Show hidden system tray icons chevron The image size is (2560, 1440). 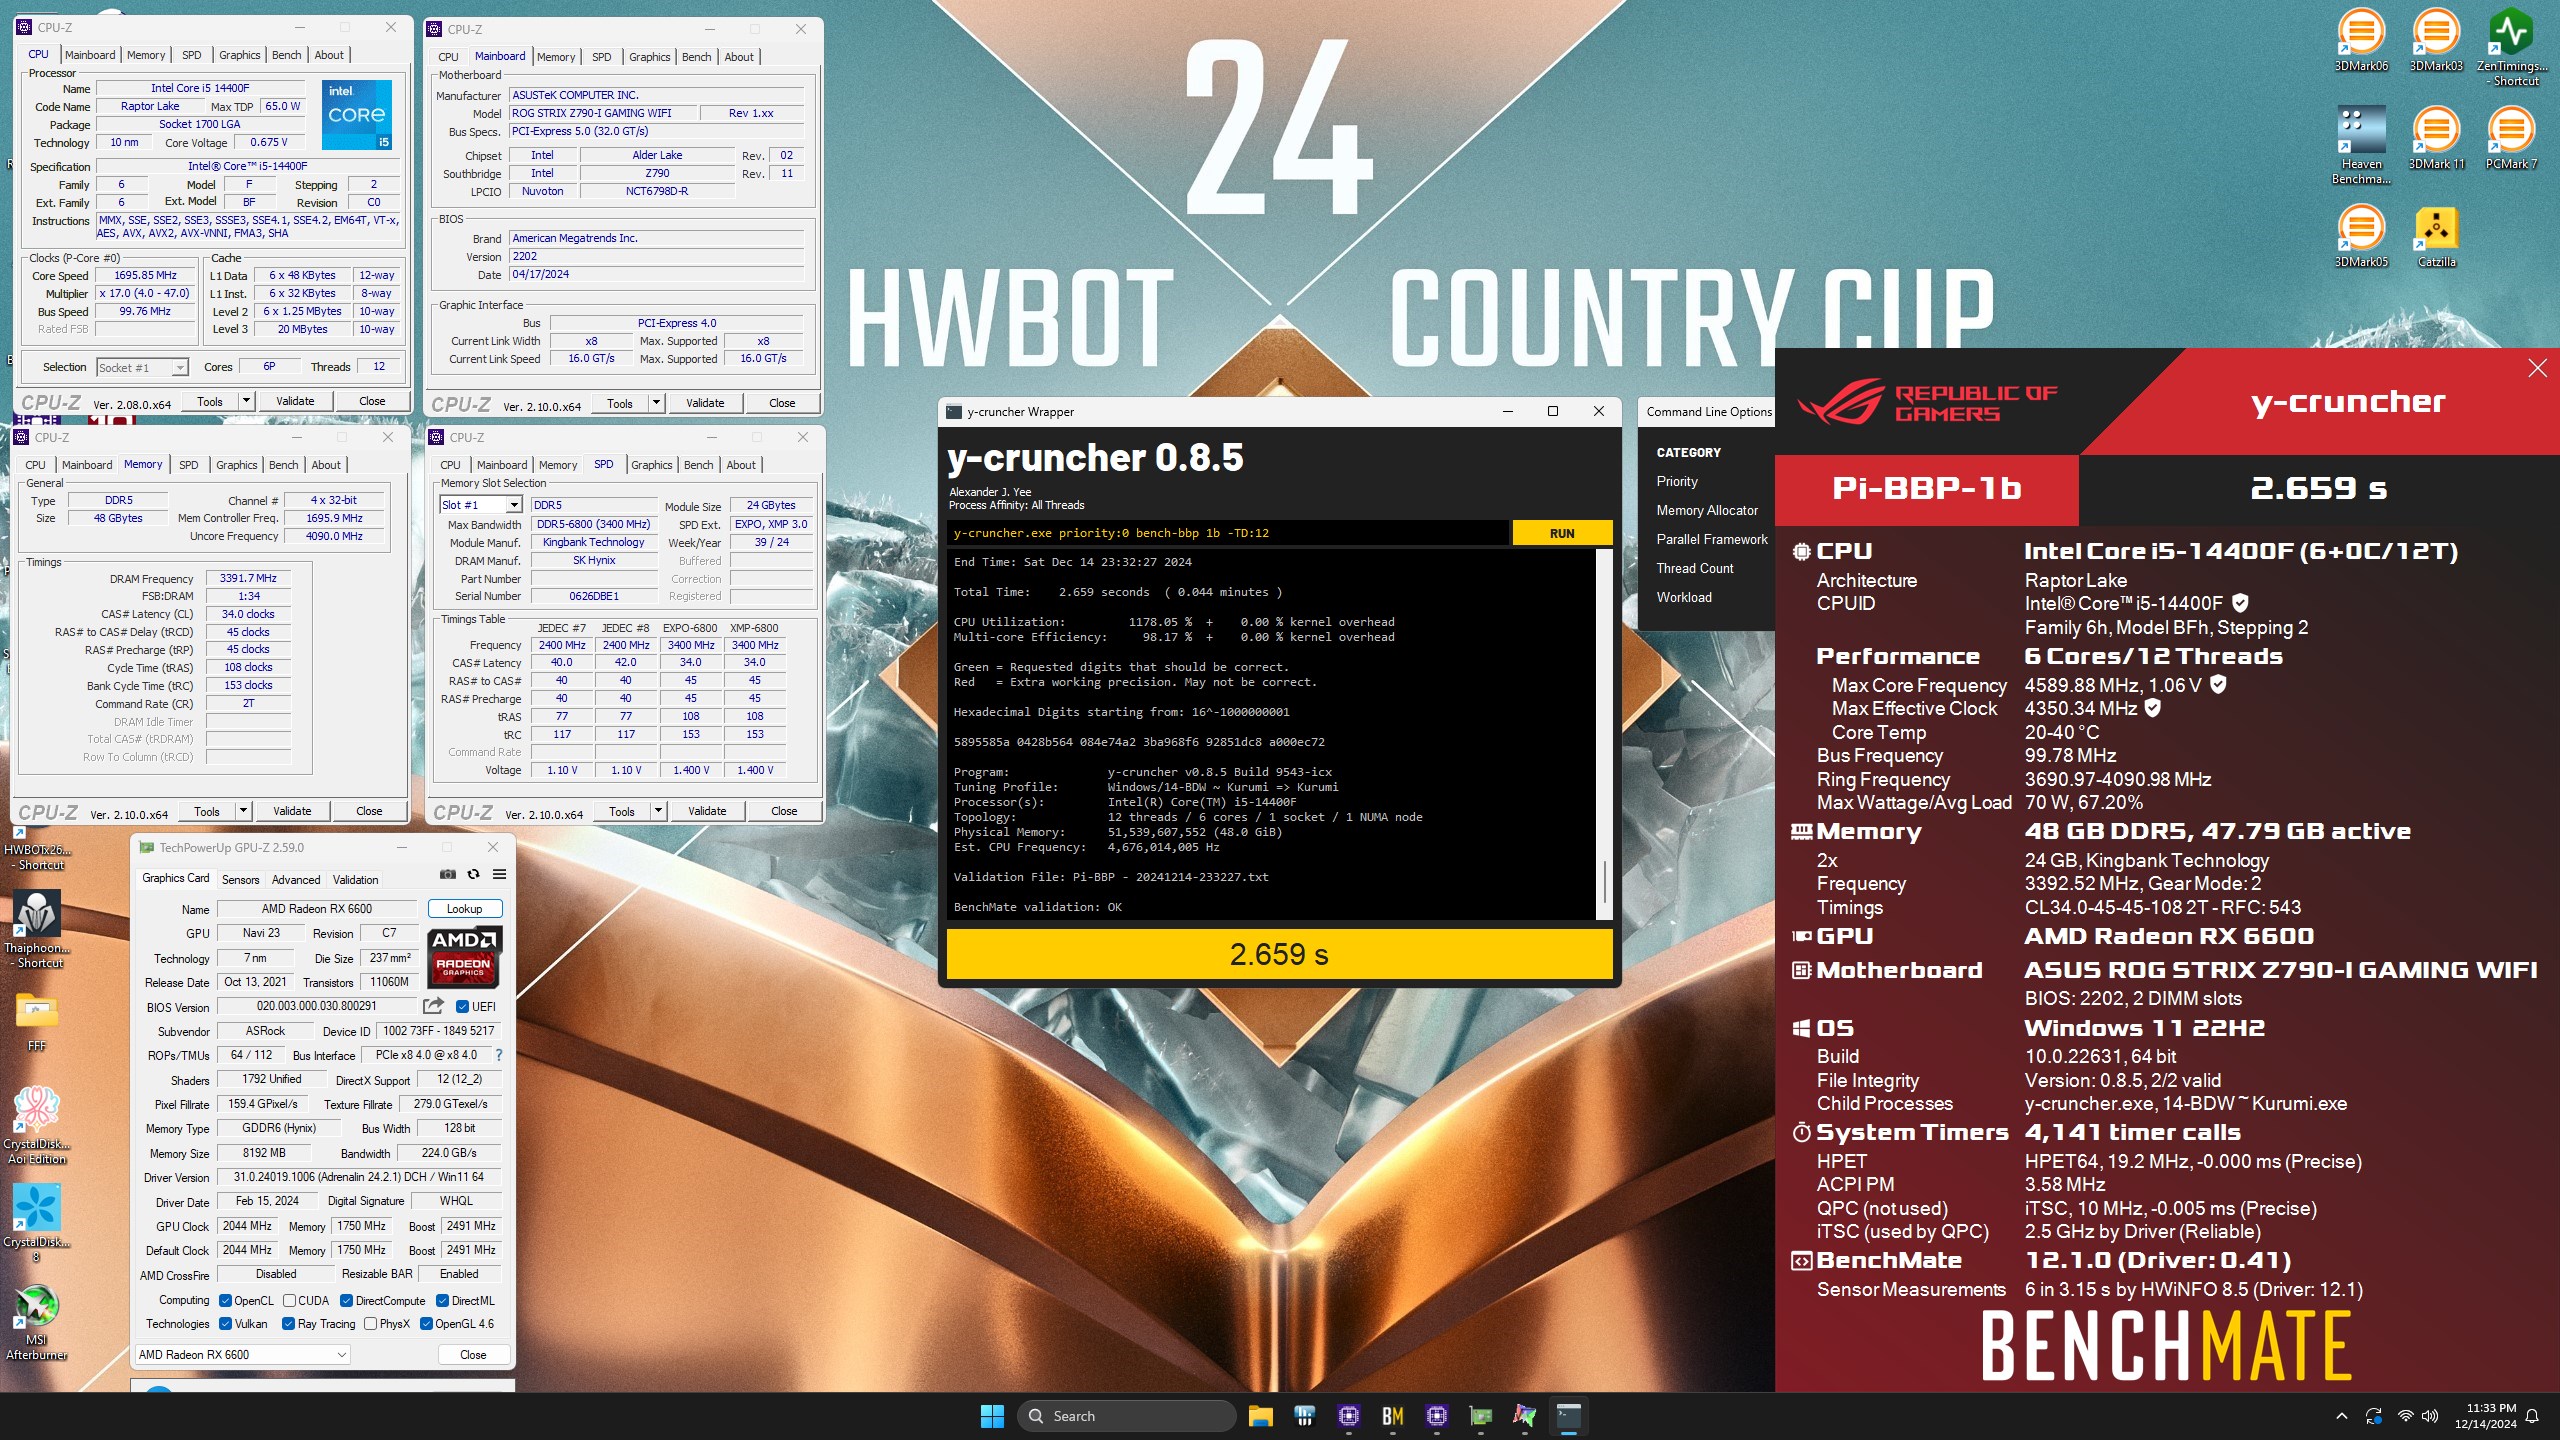pyautogui.click(x=2341, y=1416)
